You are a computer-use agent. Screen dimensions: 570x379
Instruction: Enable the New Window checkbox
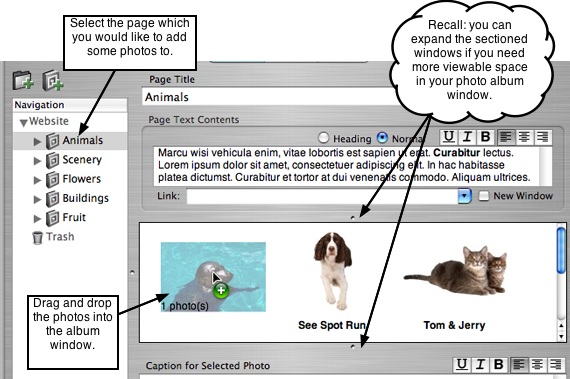coord(483,196)
